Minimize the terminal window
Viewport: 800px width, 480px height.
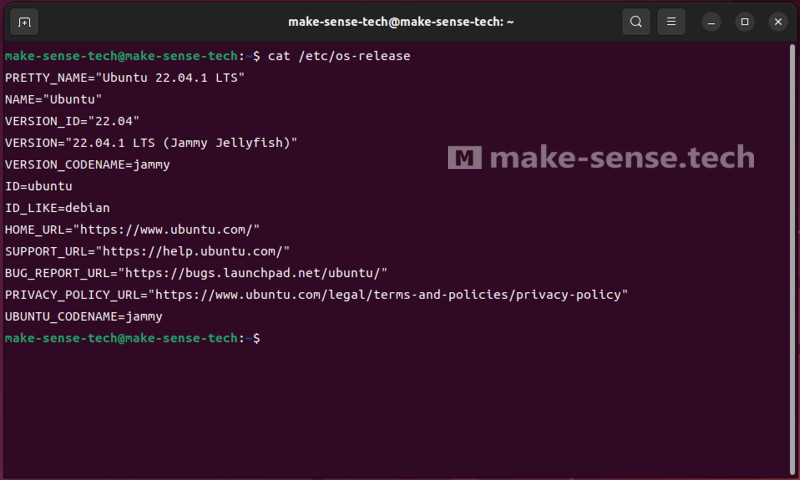tap(711, 22)
